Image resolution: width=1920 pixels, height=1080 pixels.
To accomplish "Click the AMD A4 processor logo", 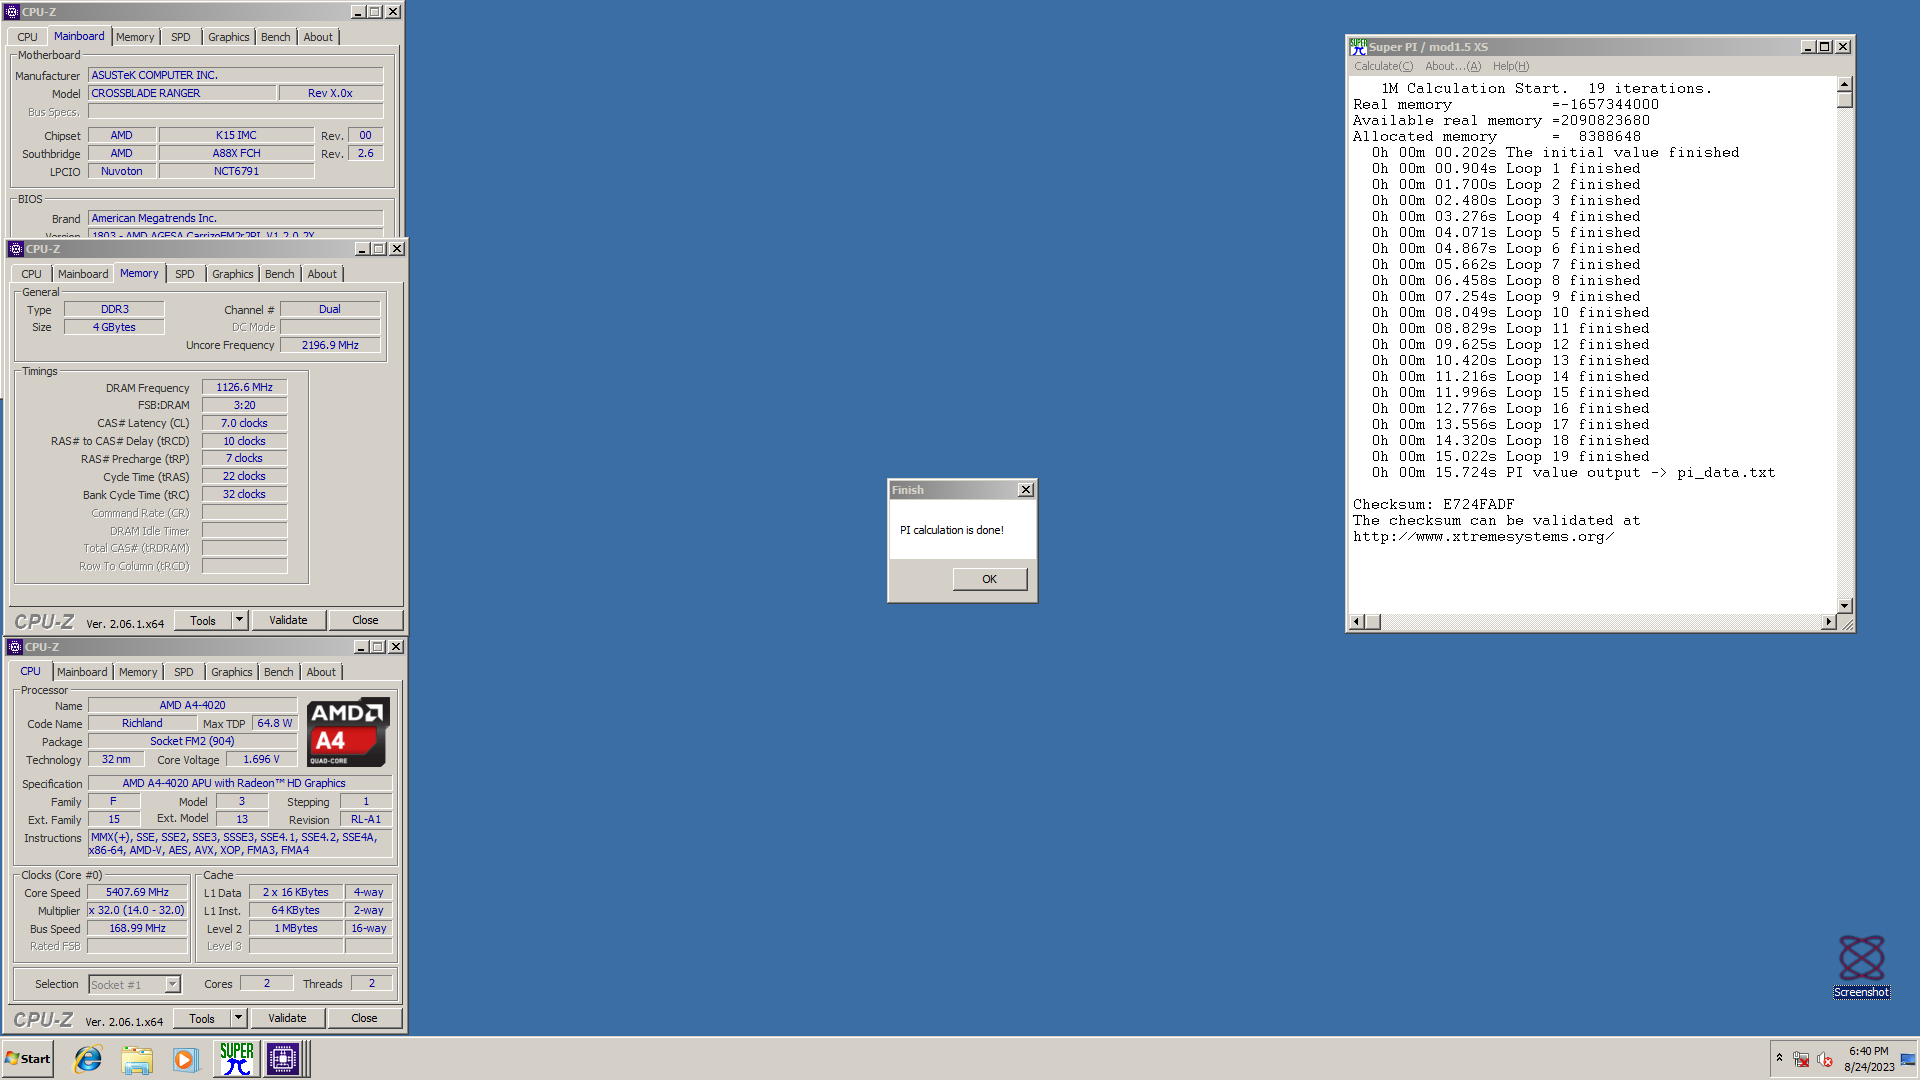I will (348, 733).
